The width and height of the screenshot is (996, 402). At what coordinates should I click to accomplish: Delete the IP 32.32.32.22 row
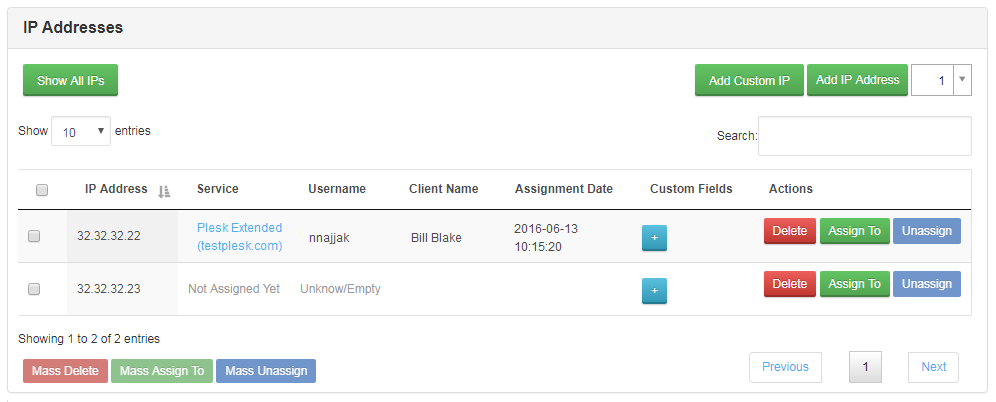(790, 231)
